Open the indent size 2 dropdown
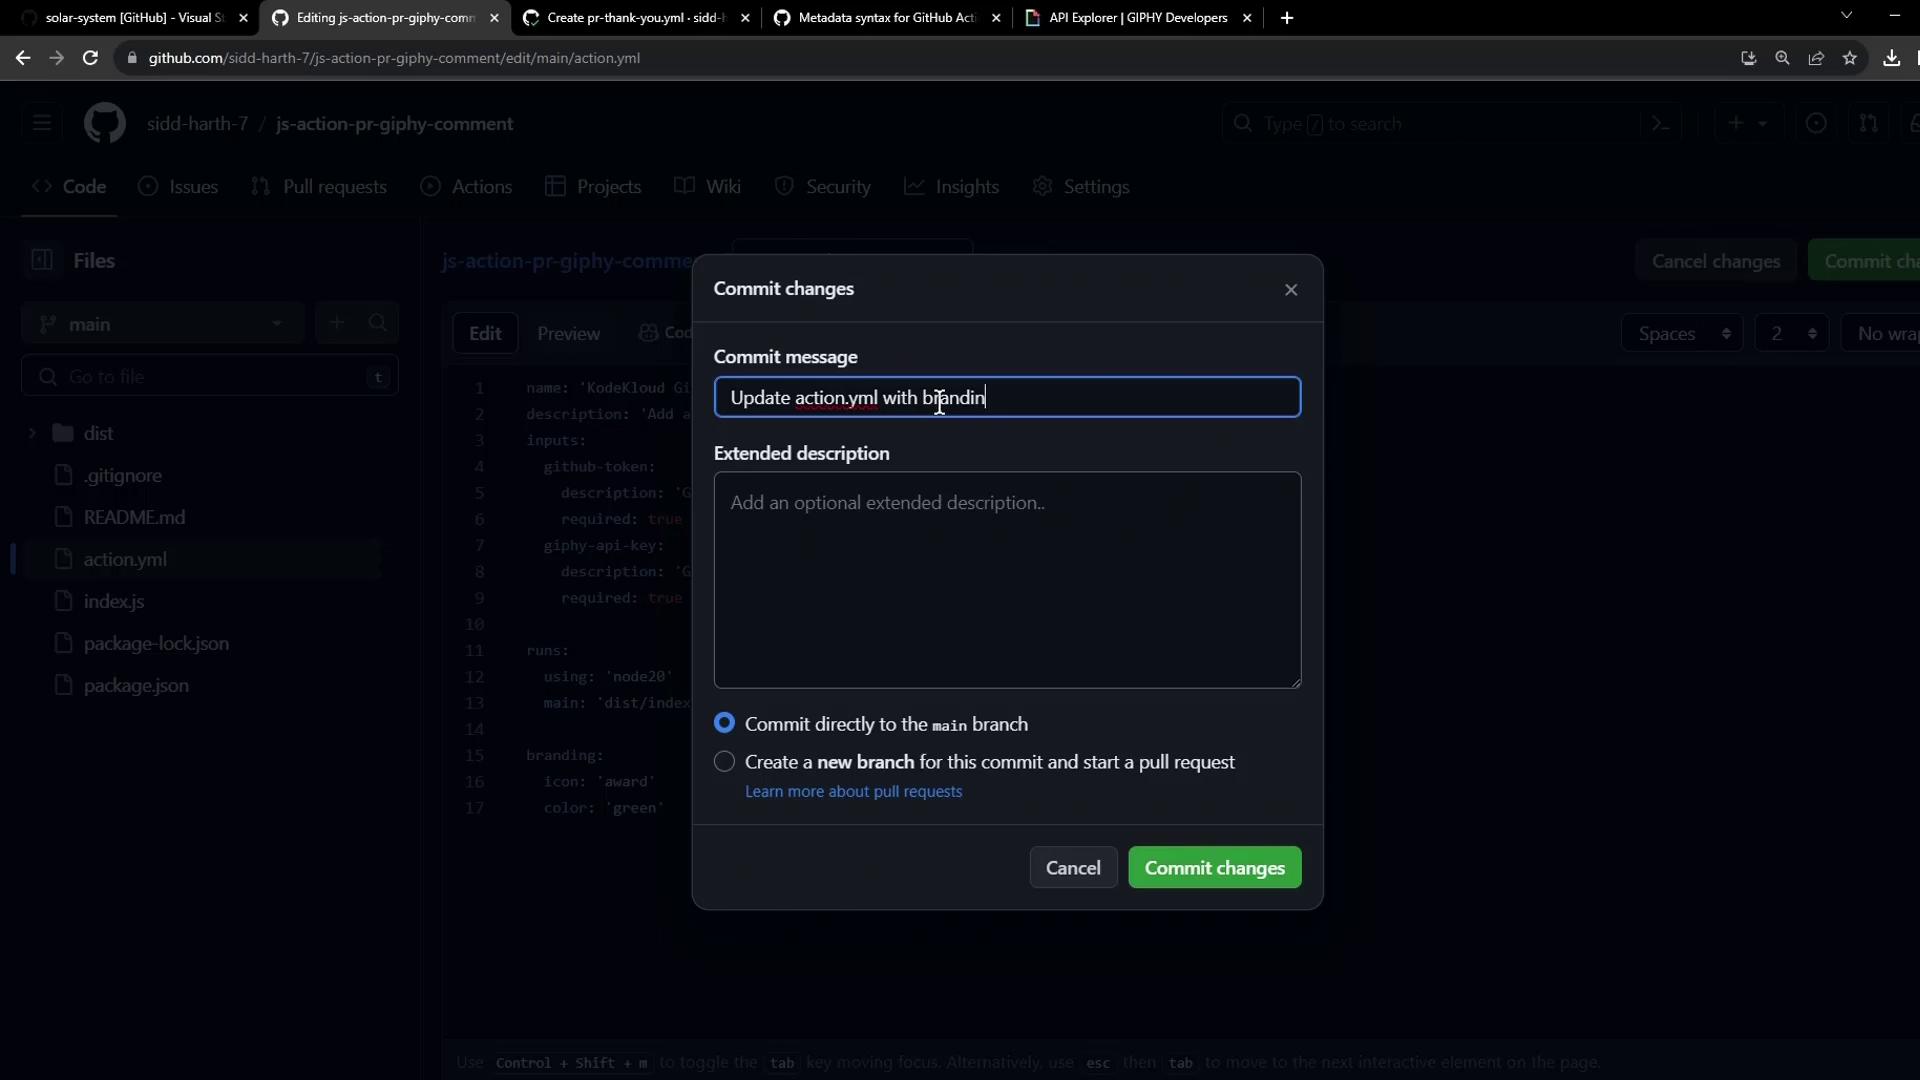 (x=1791, y=334)
